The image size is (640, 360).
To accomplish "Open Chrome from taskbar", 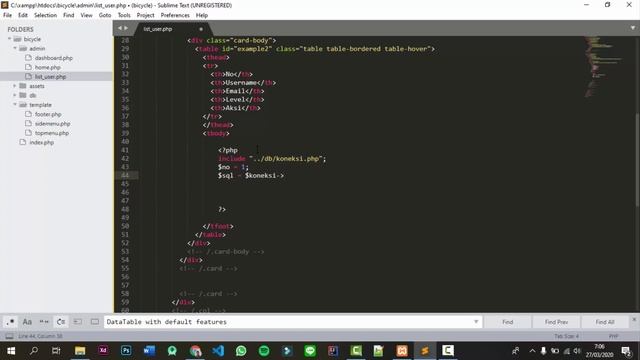I will [196, 351].
